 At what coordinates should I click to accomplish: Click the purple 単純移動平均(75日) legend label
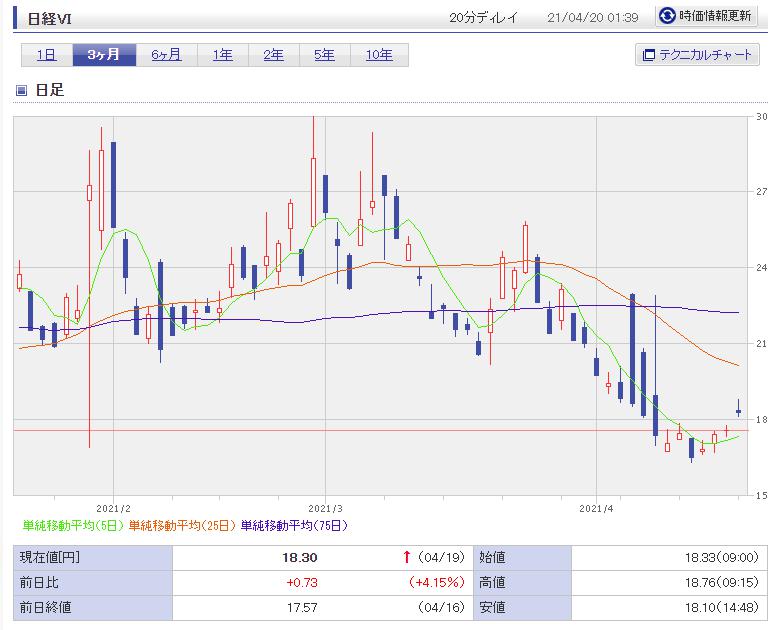click(294, 525)
